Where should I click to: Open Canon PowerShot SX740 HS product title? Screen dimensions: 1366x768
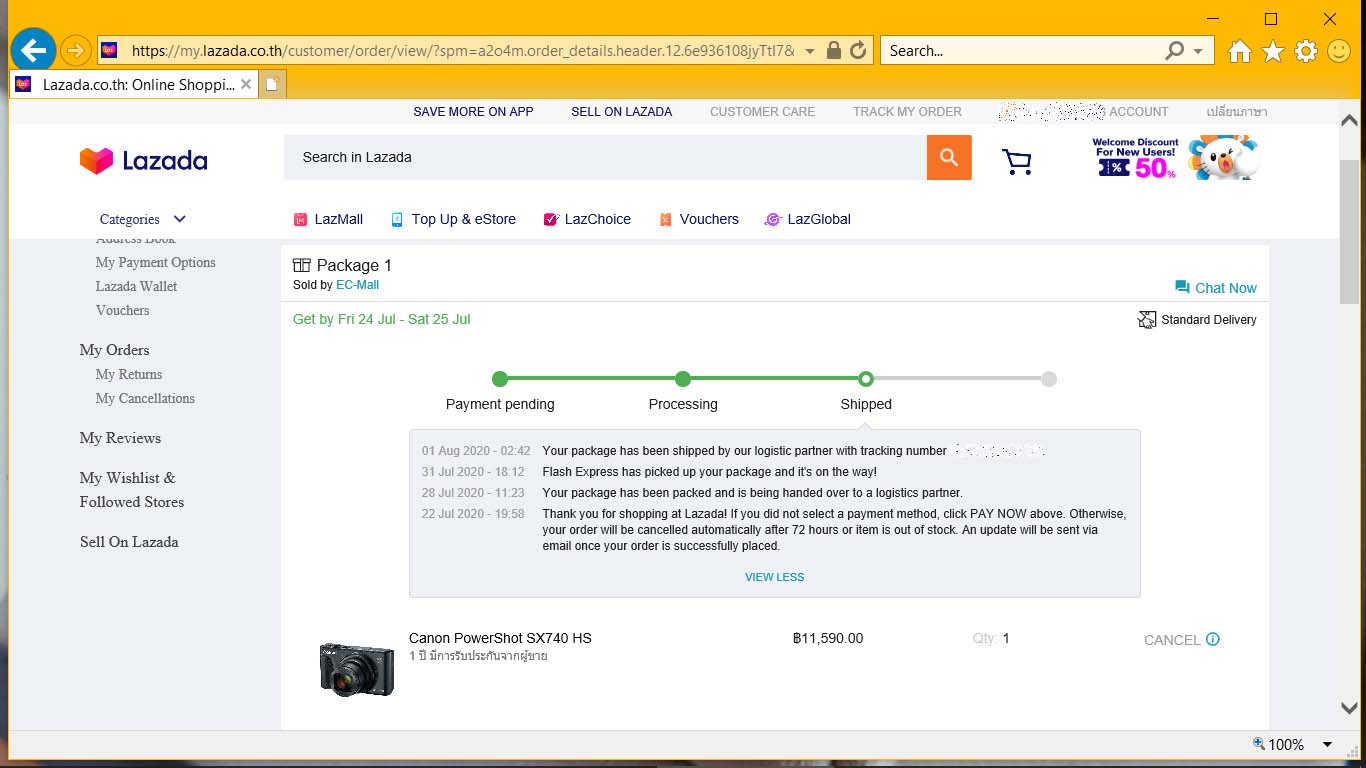click(x=500, y=638)
